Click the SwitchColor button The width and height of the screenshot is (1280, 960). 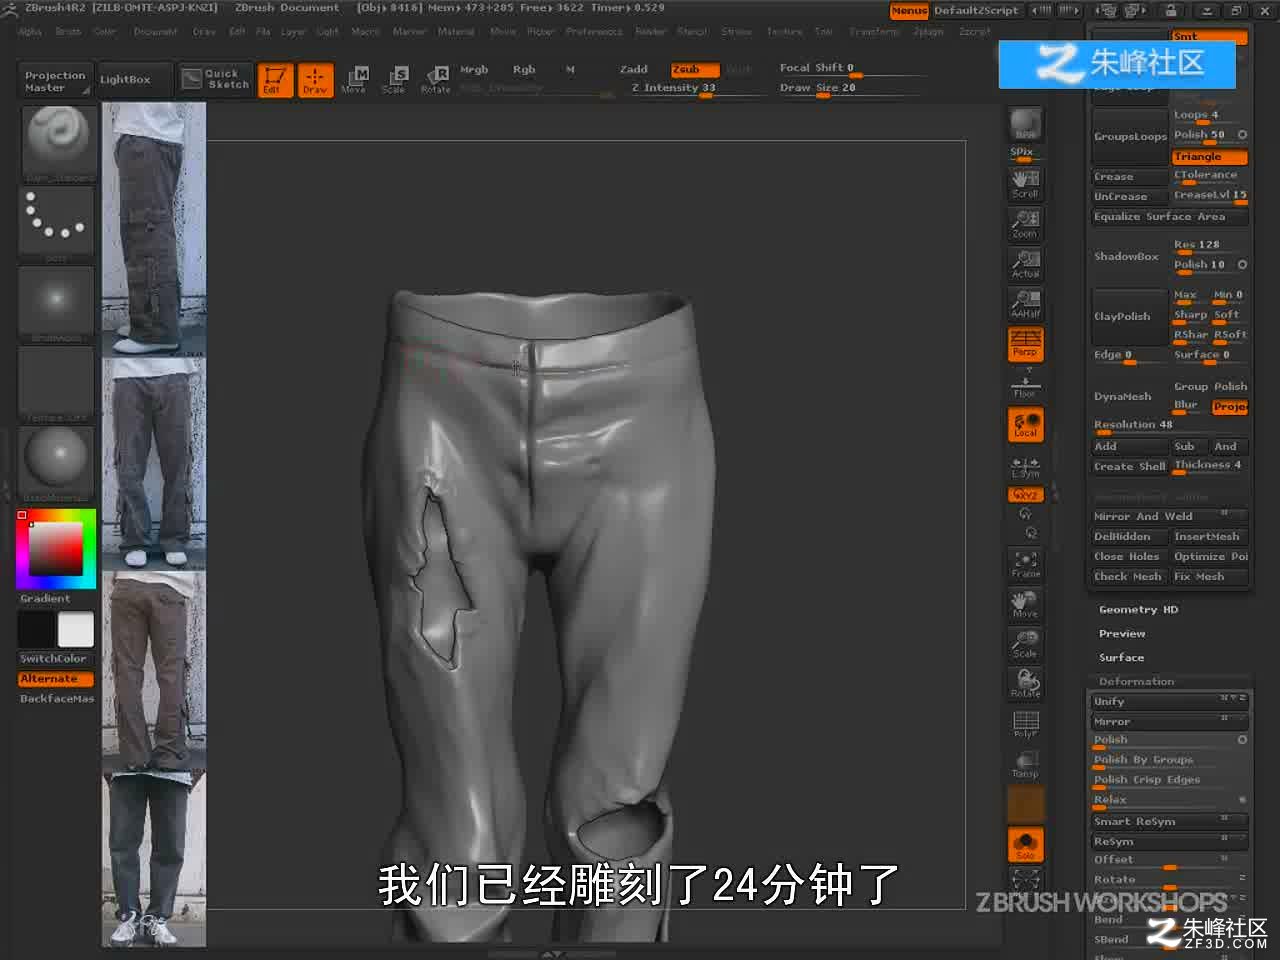(x=56, y=658)
